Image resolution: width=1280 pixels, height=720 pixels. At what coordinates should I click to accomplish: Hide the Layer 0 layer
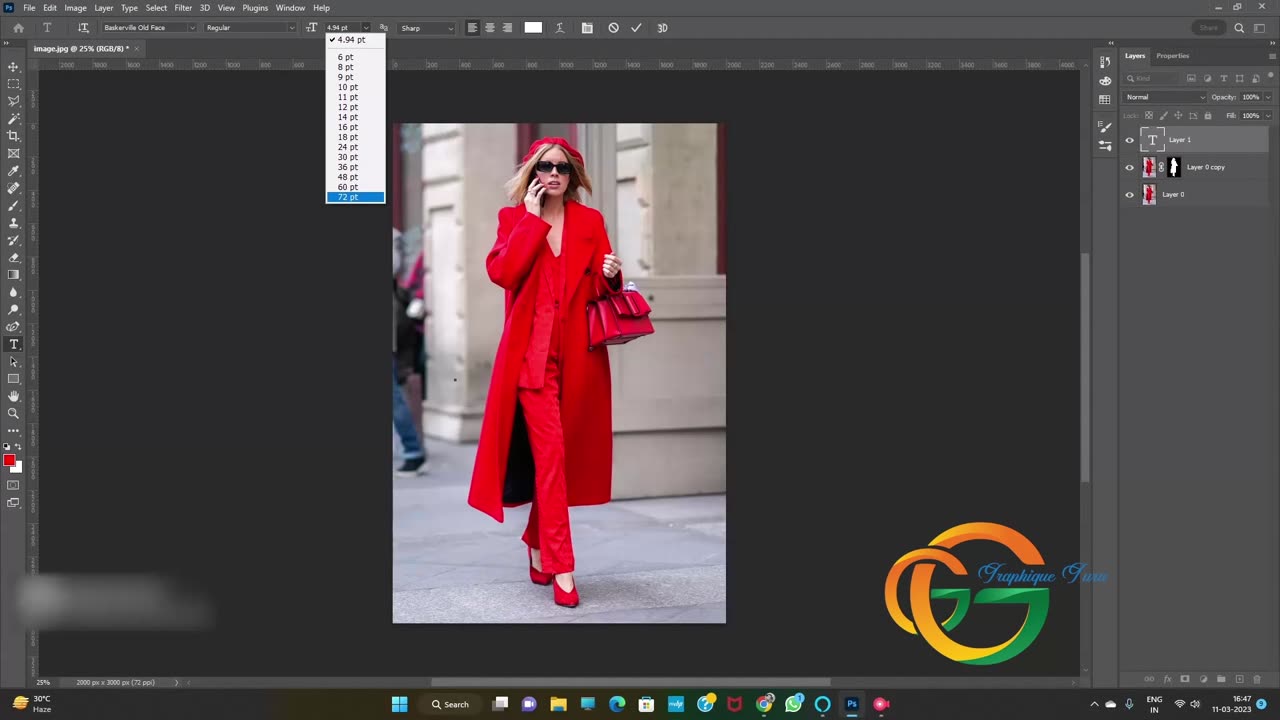(1130, 195)
